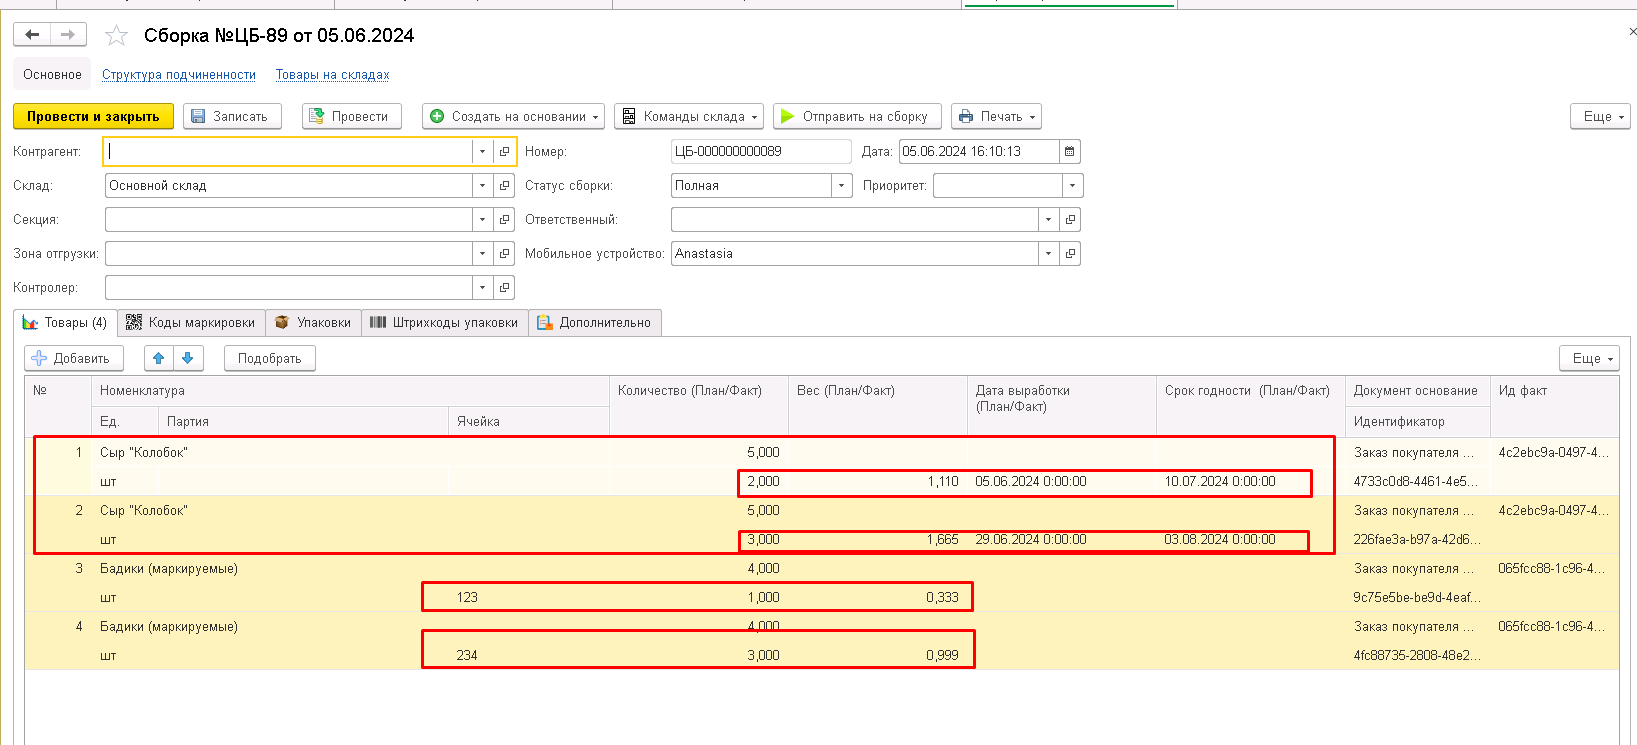Image resolution: width=1637 pixels, height=745 pixels.
Task: Click cell value 123 in Ячейка column
Action: (x=467, y=598)
